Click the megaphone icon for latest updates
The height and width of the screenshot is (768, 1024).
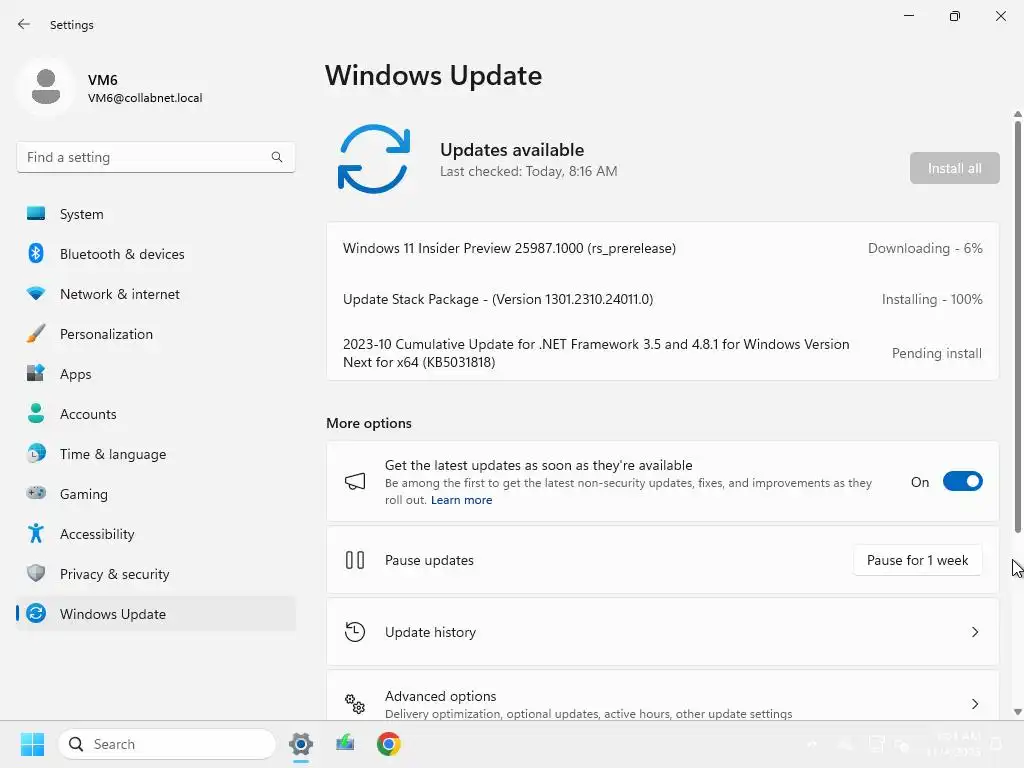pos(355,482)
